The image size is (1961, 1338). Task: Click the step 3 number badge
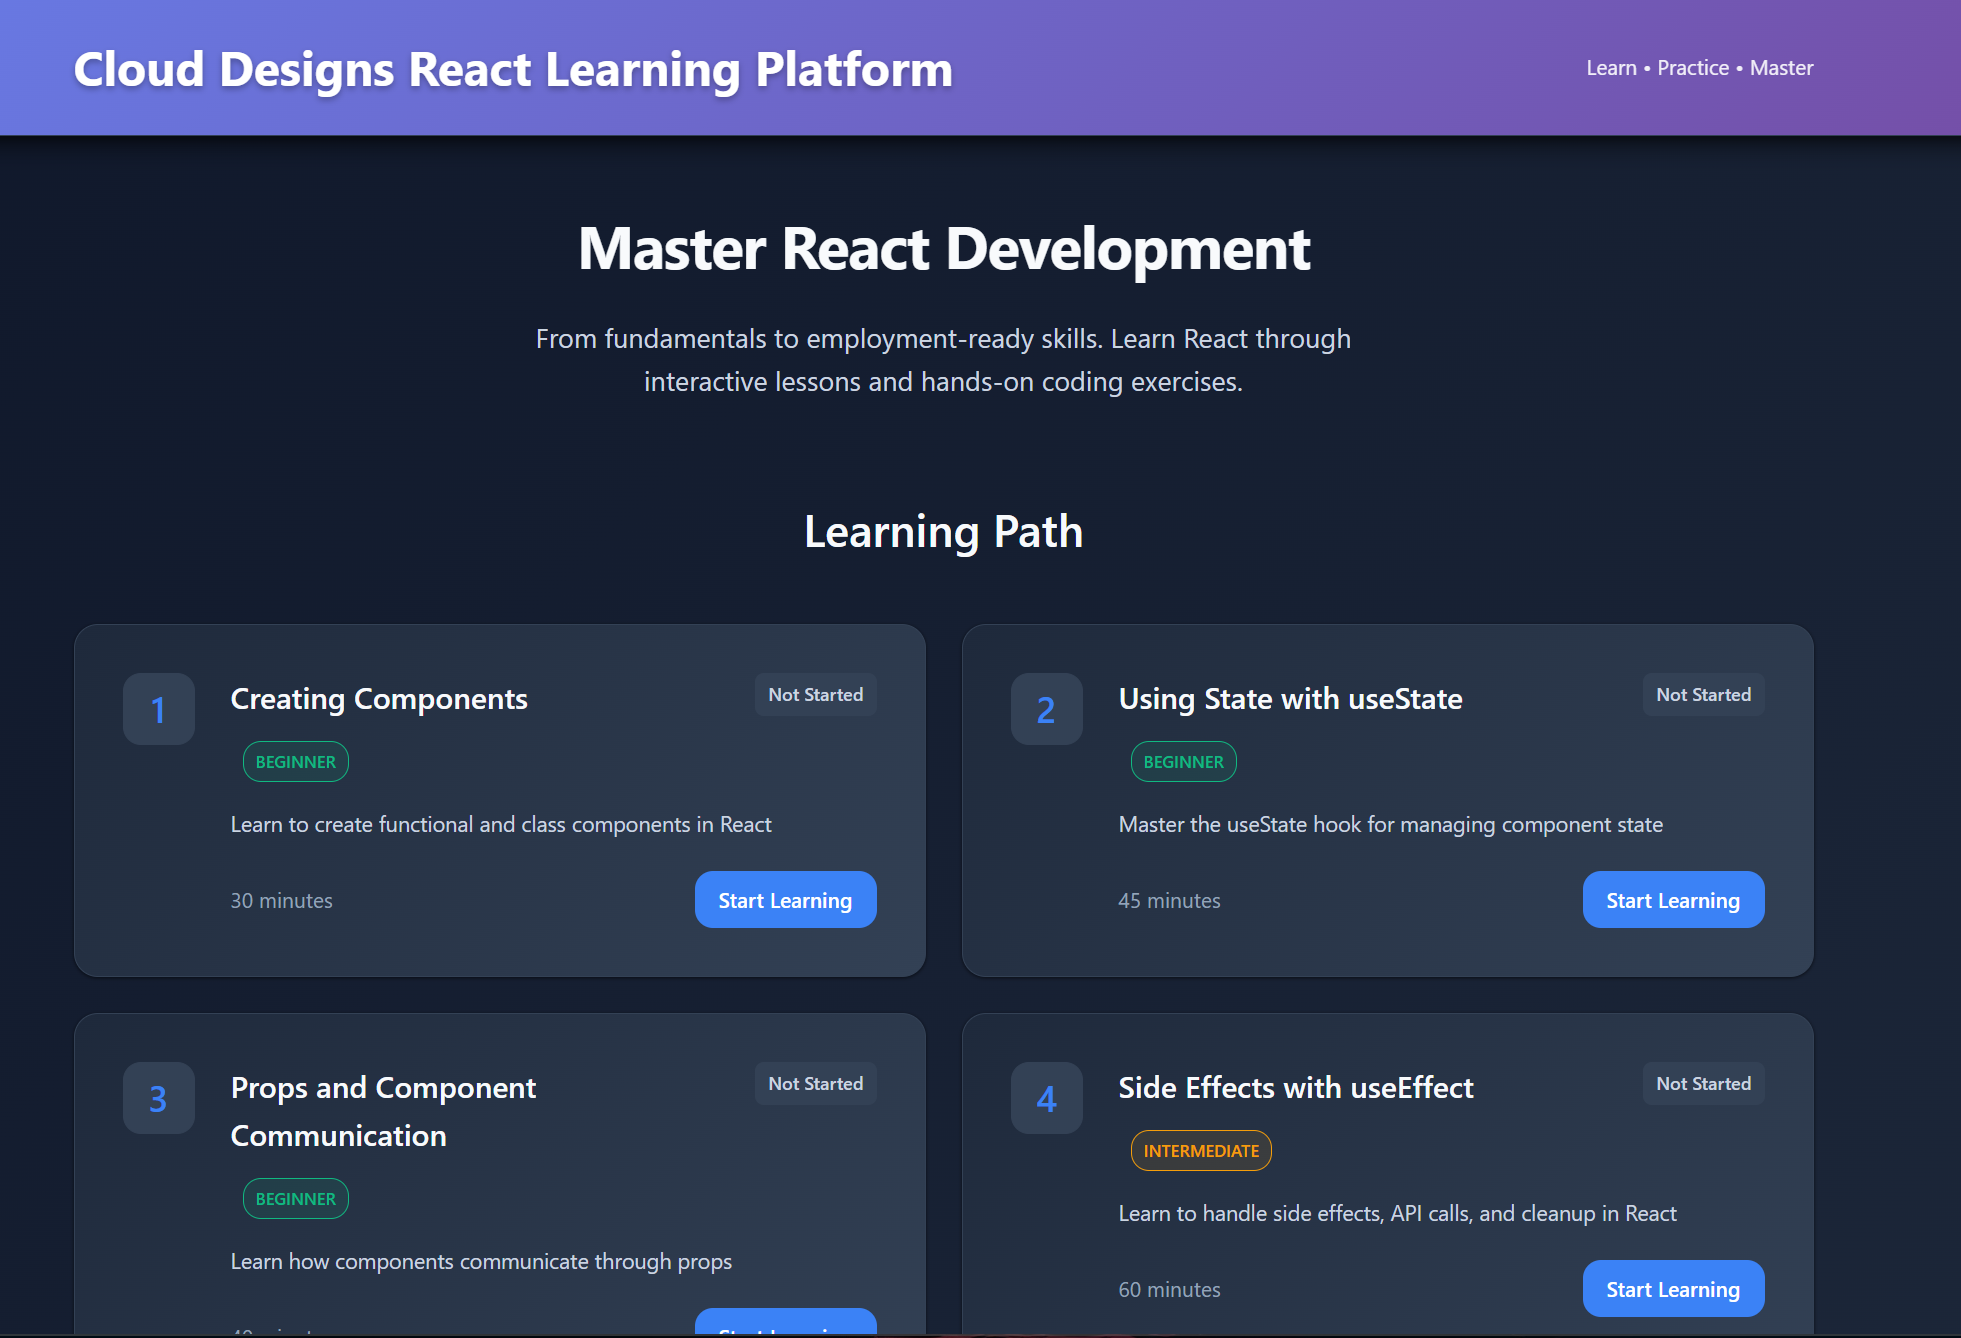pos(158,1098)
